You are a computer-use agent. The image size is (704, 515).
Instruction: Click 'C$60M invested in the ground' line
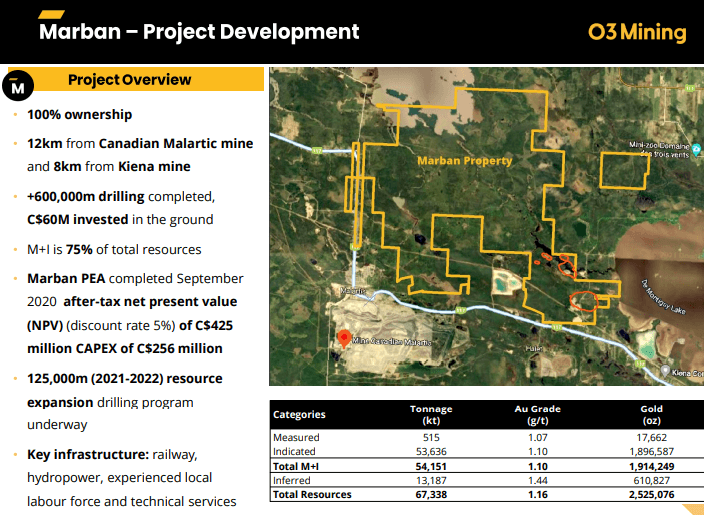point(120,220)
